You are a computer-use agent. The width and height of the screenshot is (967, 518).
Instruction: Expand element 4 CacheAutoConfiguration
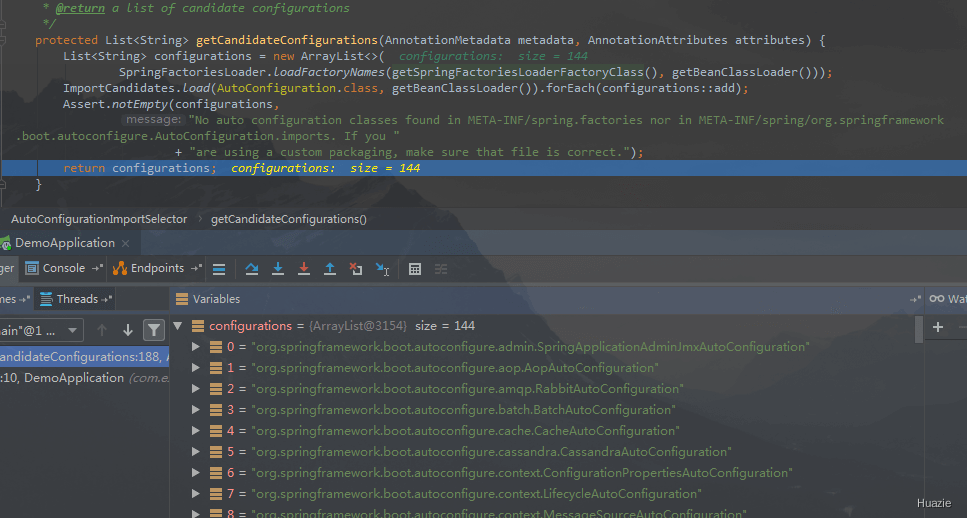coord(195,430)
